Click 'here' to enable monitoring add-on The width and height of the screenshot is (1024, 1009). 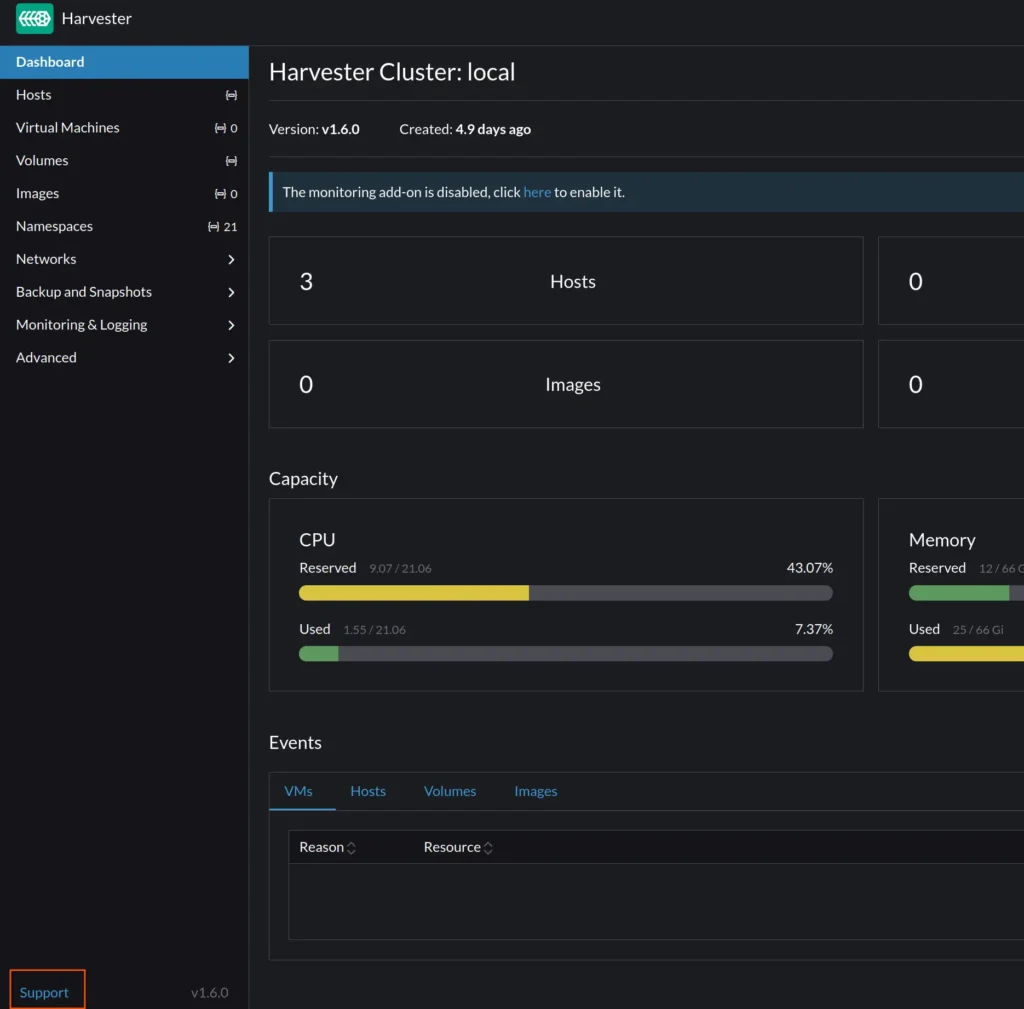[537, 192]
